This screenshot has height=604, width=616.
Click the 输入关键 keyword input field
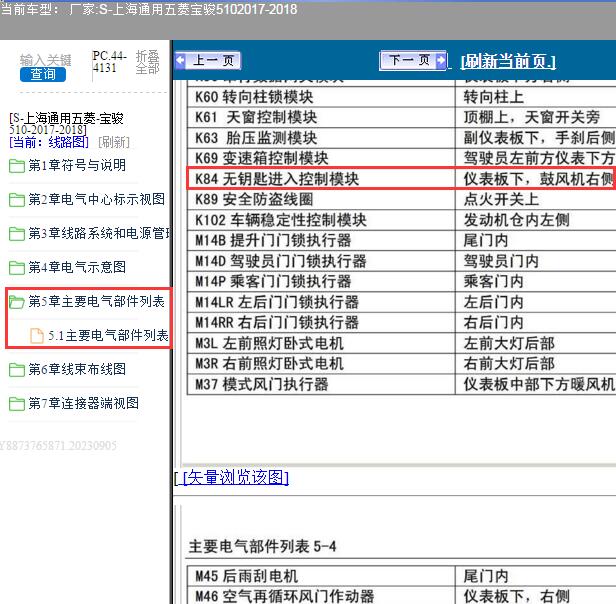46,60
